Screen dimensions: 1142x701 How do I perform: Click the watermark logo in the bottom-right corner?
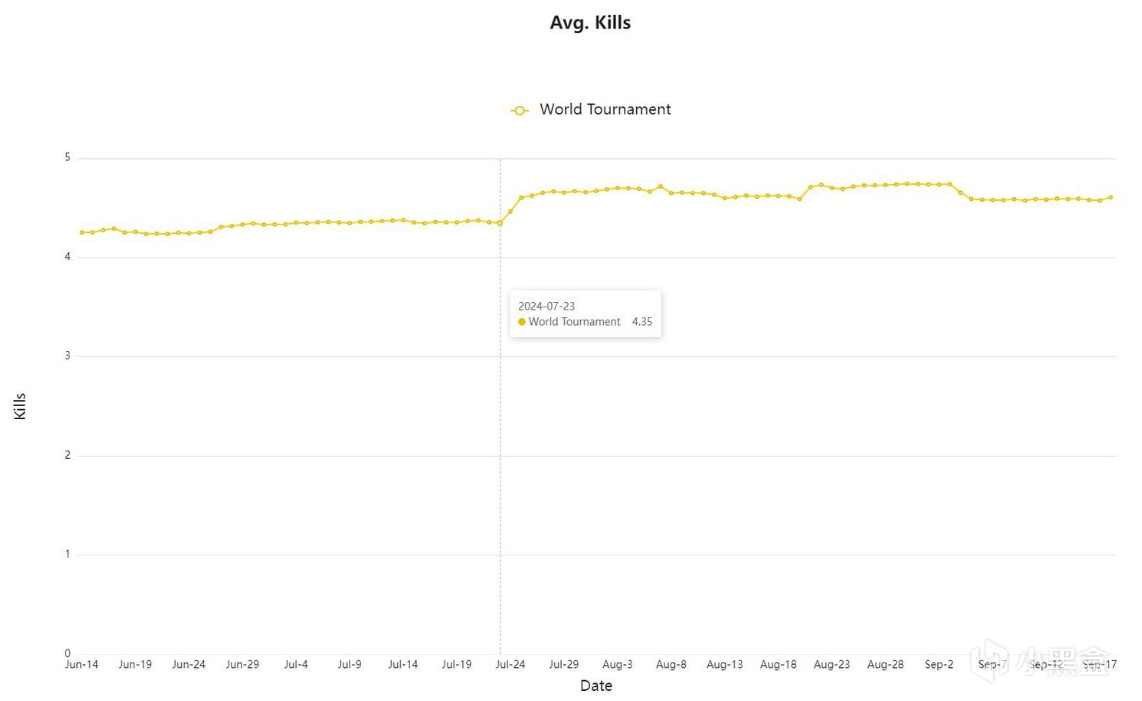tap(1064, 662)
